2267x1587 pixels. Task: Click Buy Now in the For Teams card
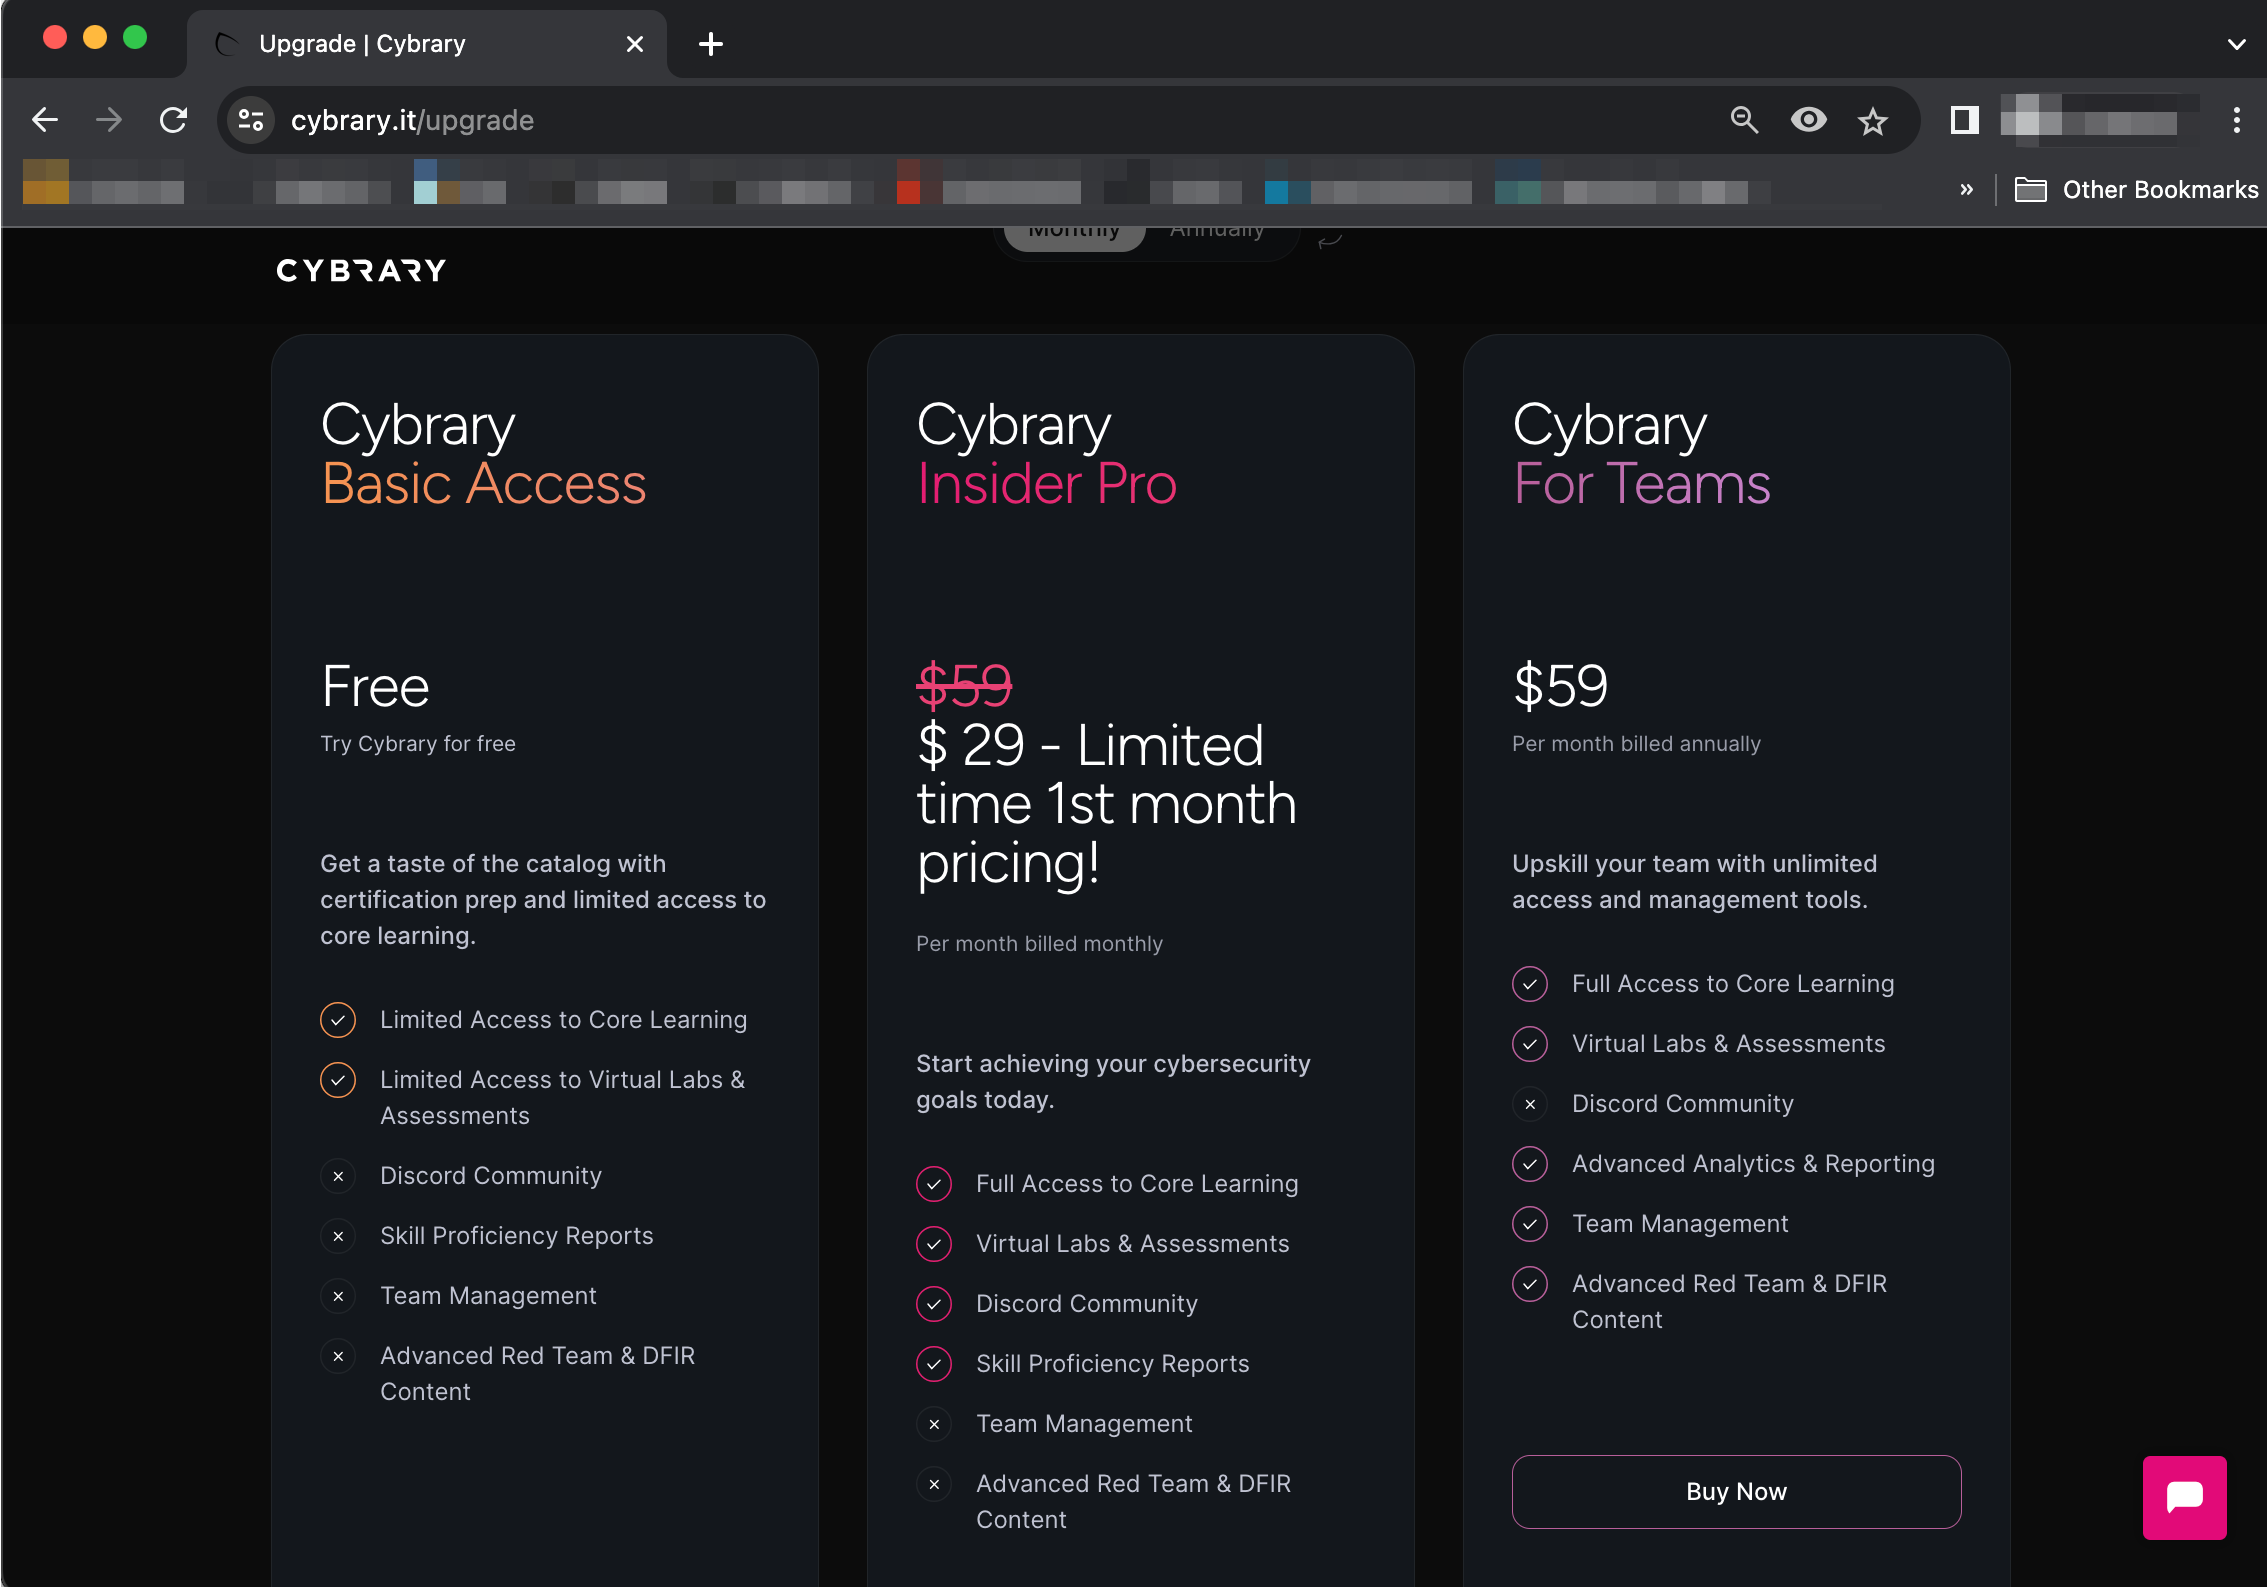click(x=1736, y=1491)
